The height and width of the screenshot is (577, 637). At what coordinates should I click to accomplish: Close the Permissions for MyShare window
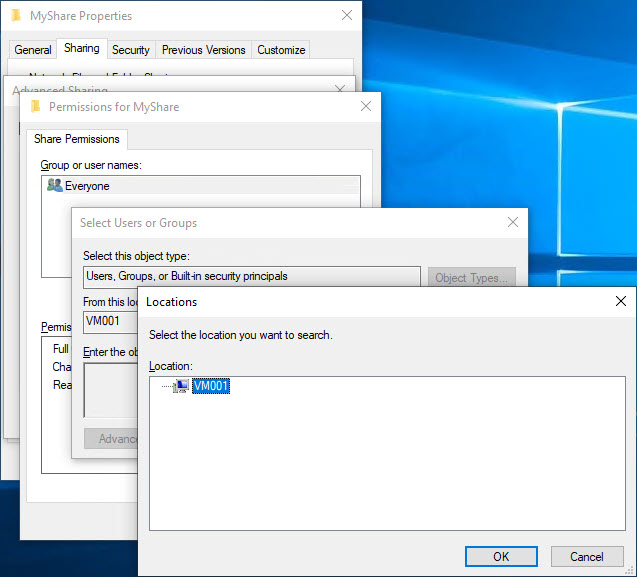tap(366, 107)
